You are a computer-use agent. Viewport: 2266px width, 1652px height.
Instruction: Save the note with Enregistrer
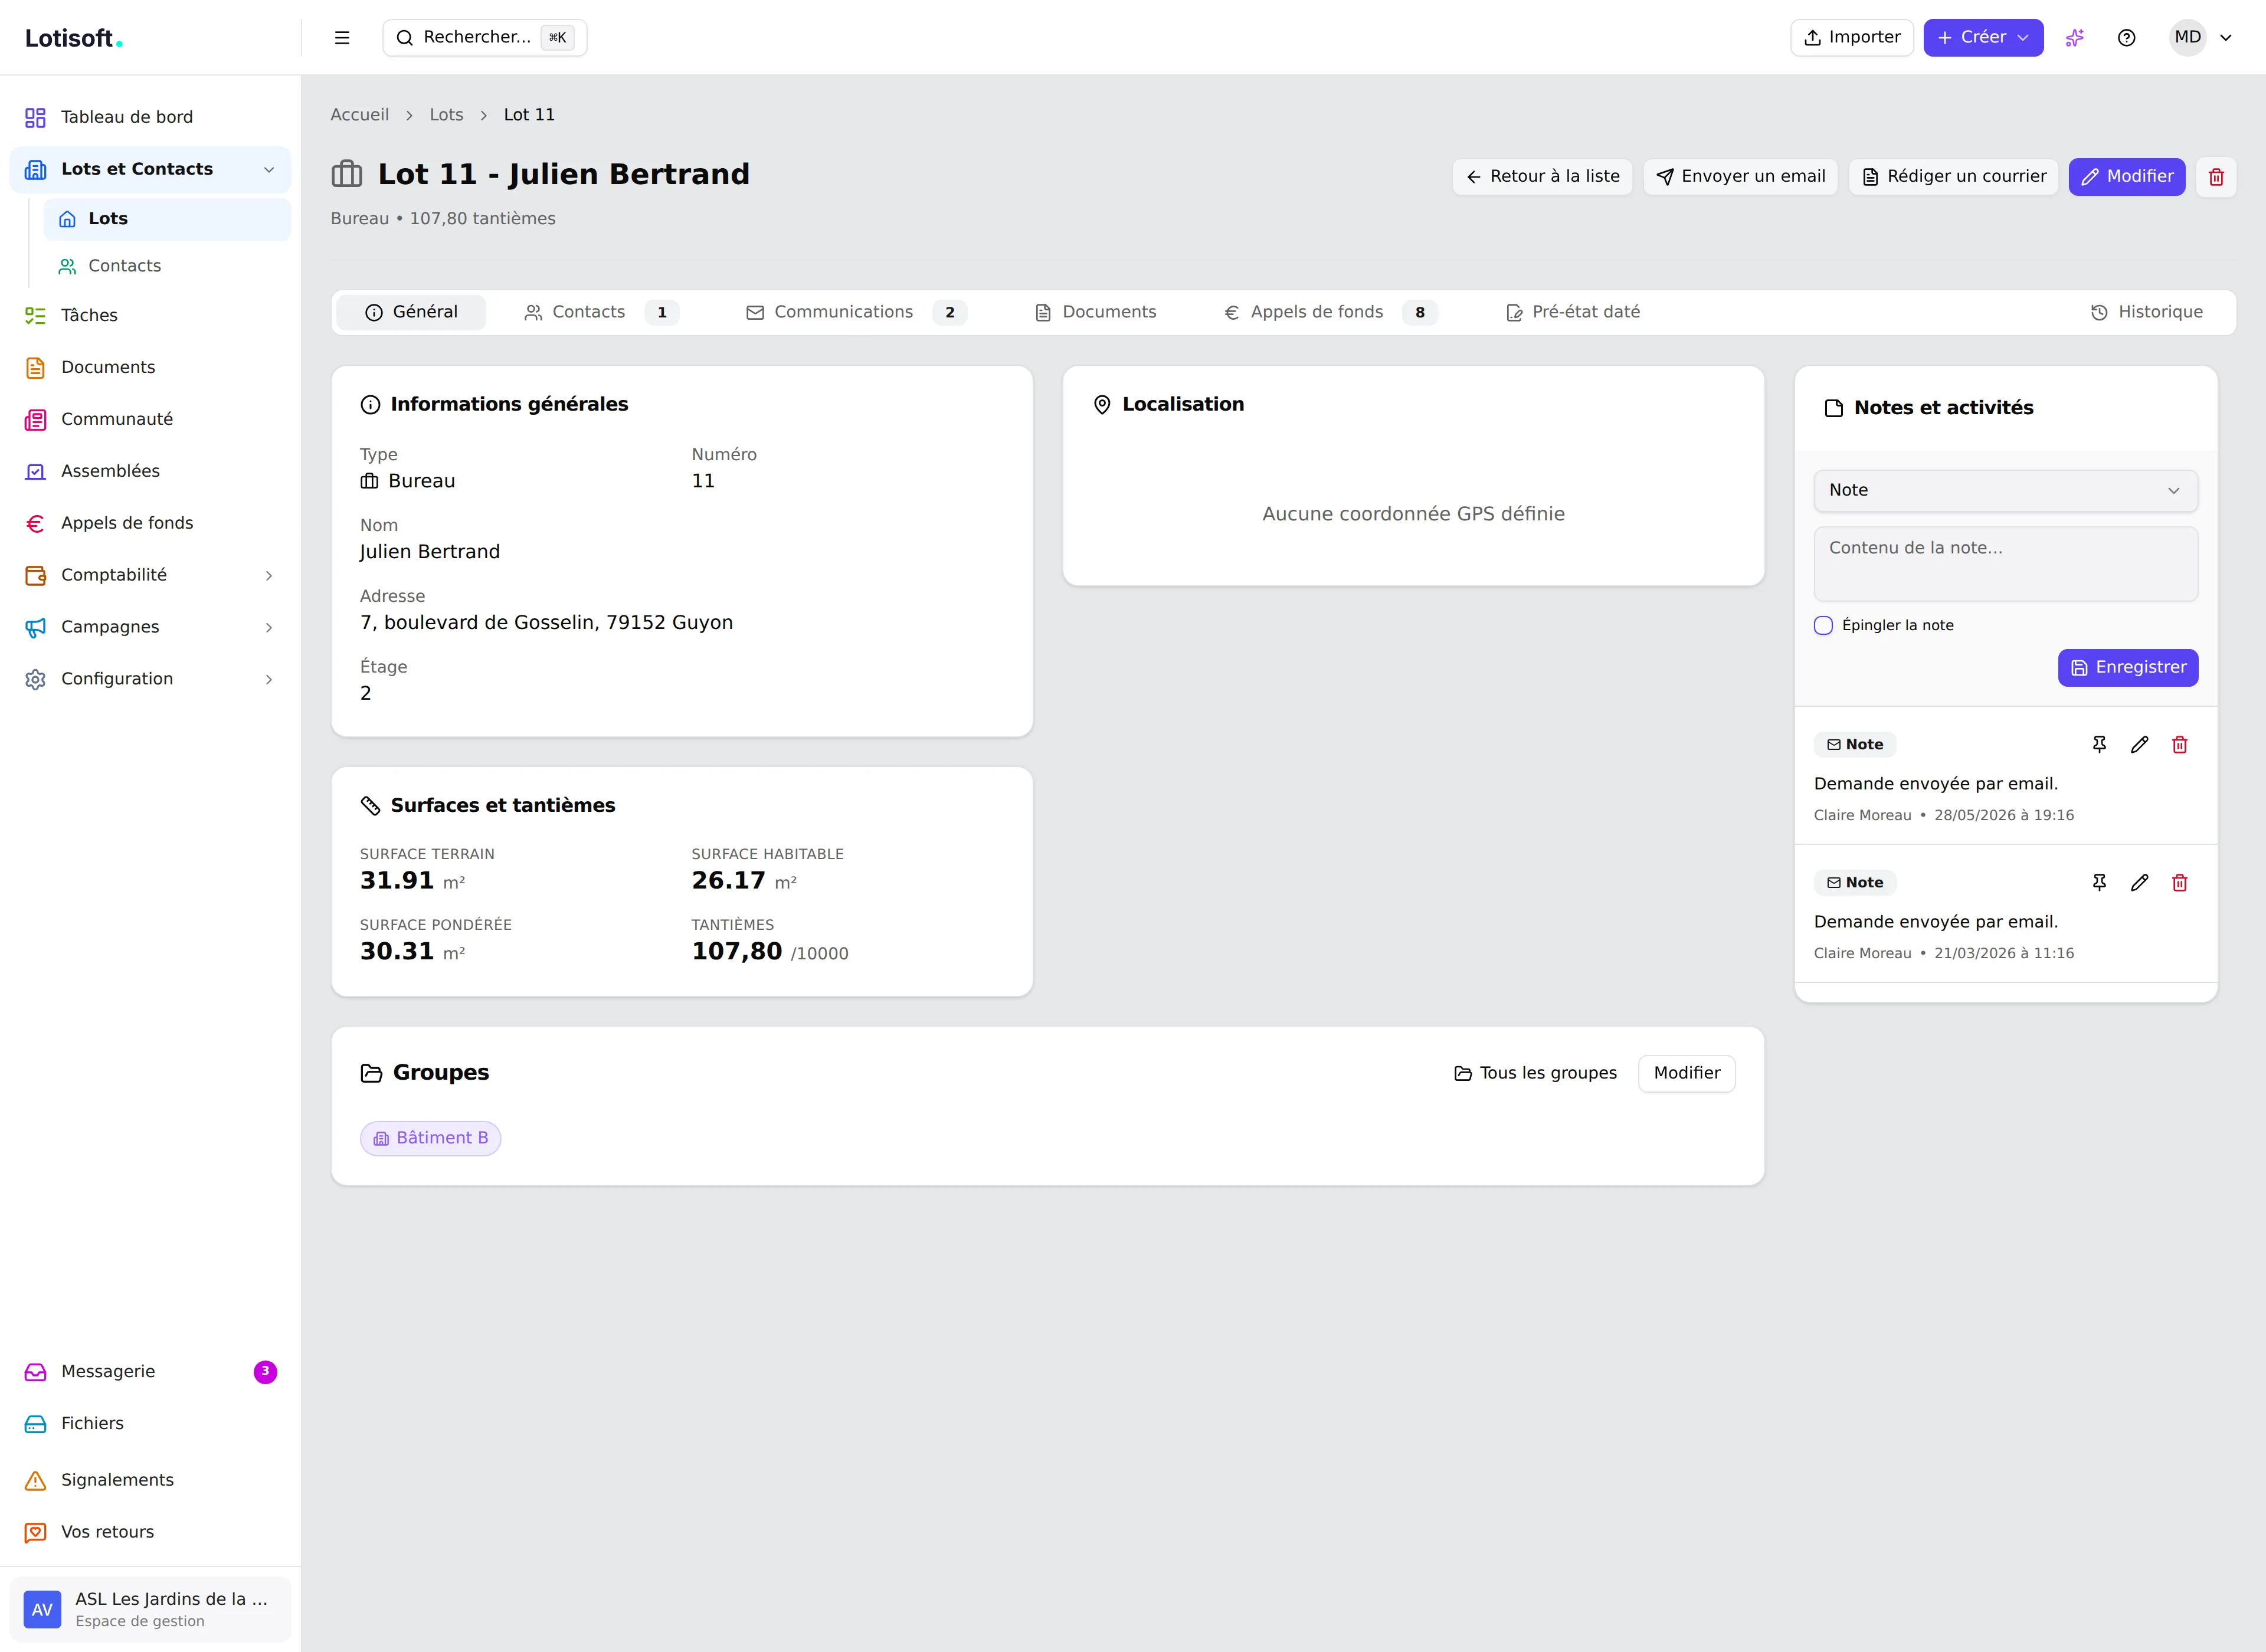tap(2128, 668)
